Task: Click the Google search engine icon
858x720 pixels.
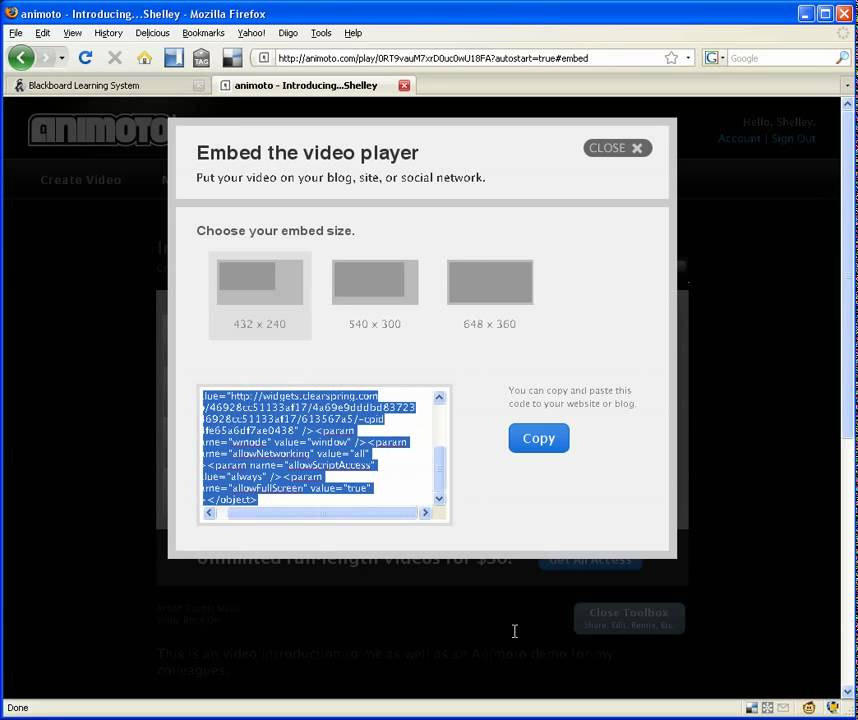Action: point(711,58)
